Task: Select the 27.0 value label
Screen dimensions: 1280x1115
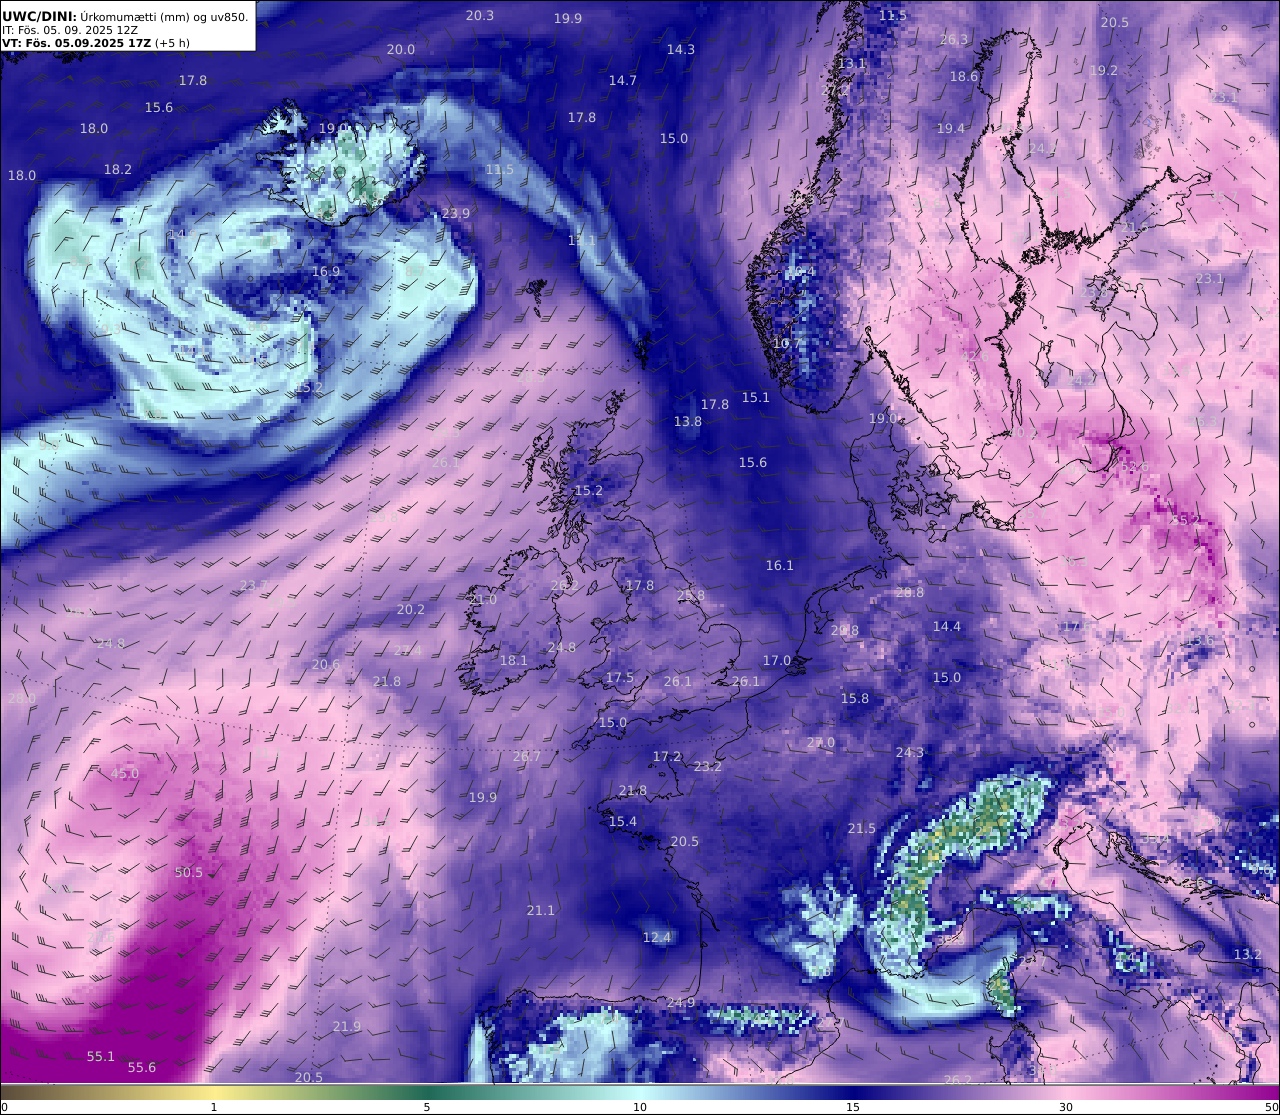Action: coord(821,743)
